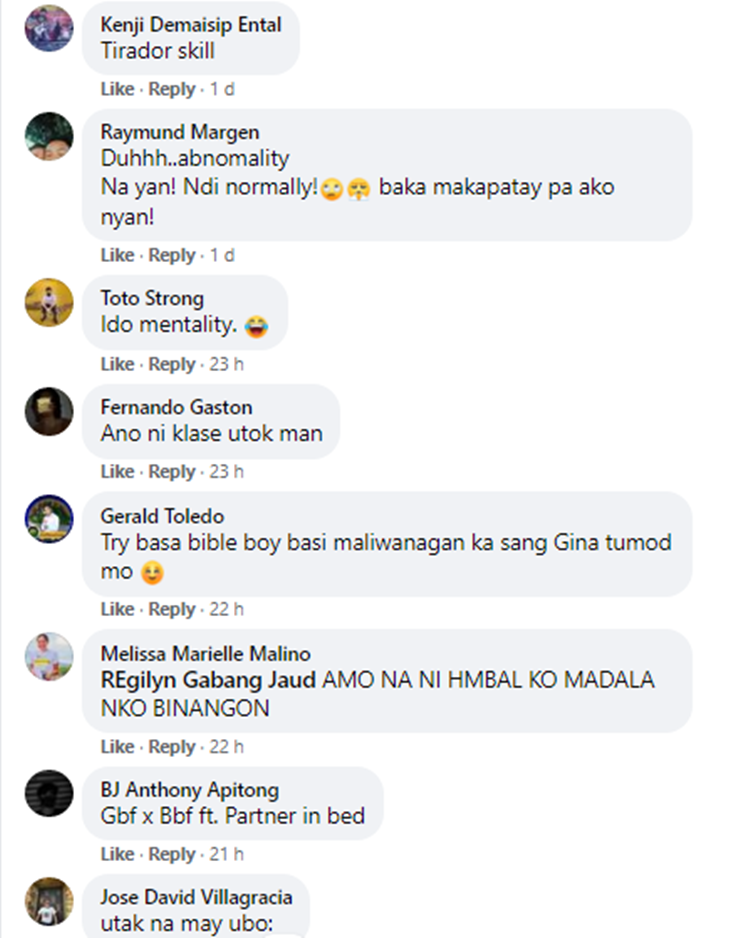Open Fernando Gaston's name link

(176, 407)
